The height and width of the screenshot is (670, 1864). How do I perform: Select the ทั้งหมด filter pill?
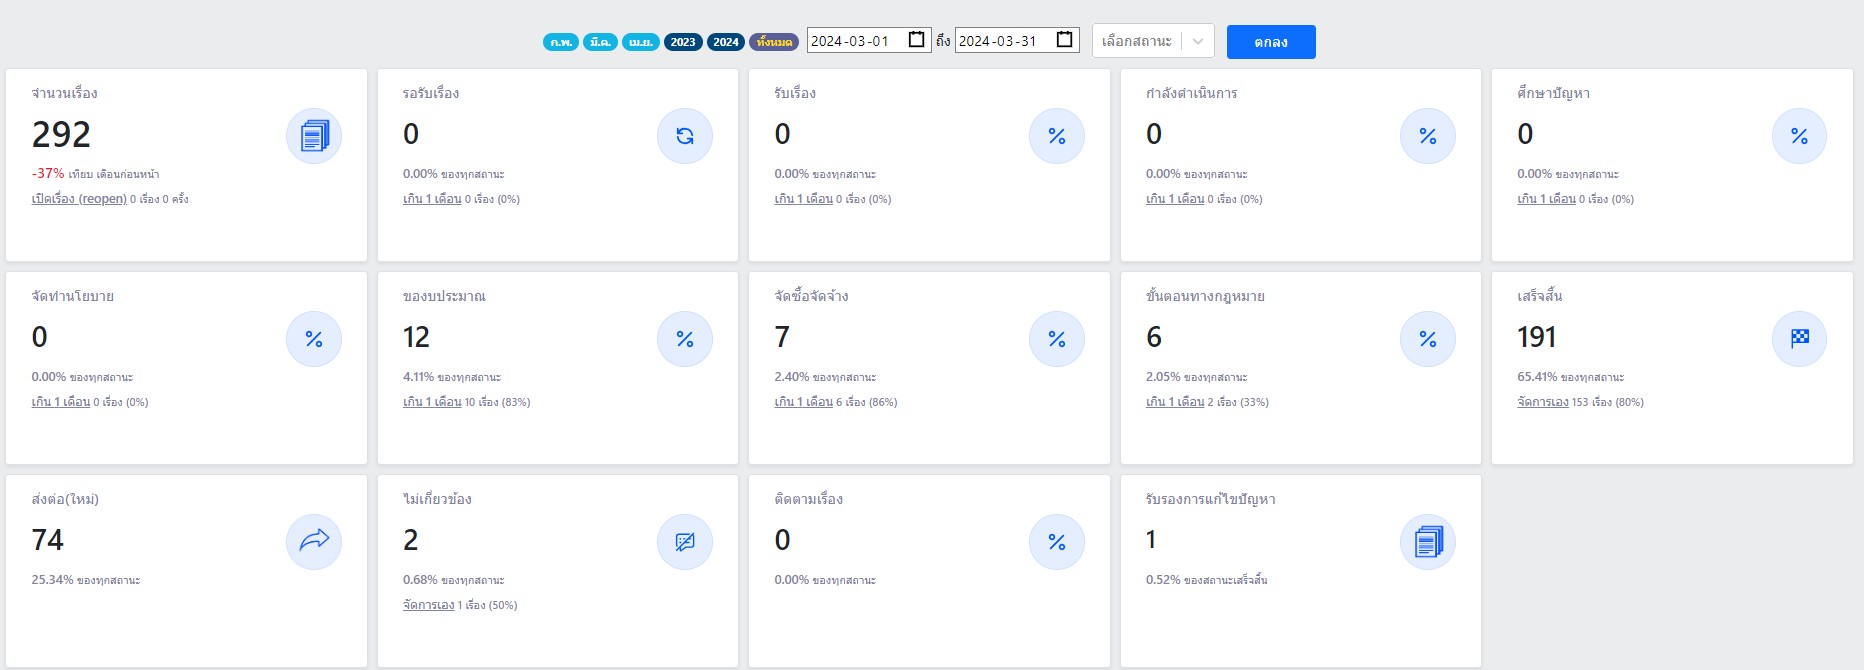774,42
